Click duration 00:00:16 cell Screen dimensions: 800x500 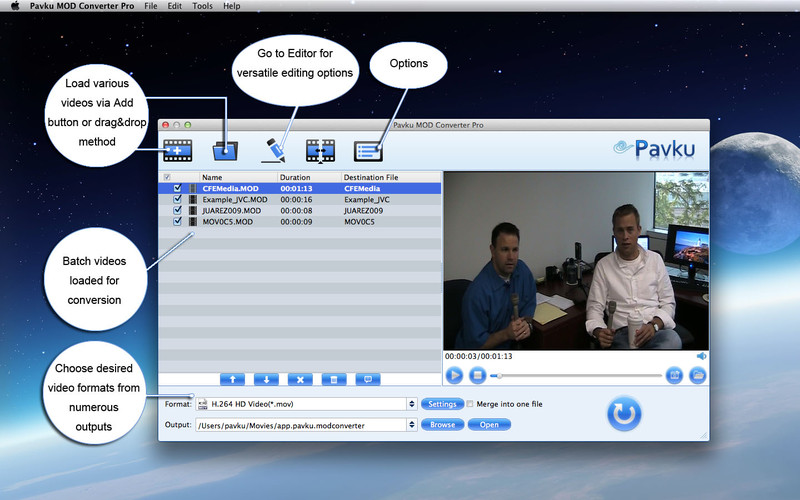[296, 199]
